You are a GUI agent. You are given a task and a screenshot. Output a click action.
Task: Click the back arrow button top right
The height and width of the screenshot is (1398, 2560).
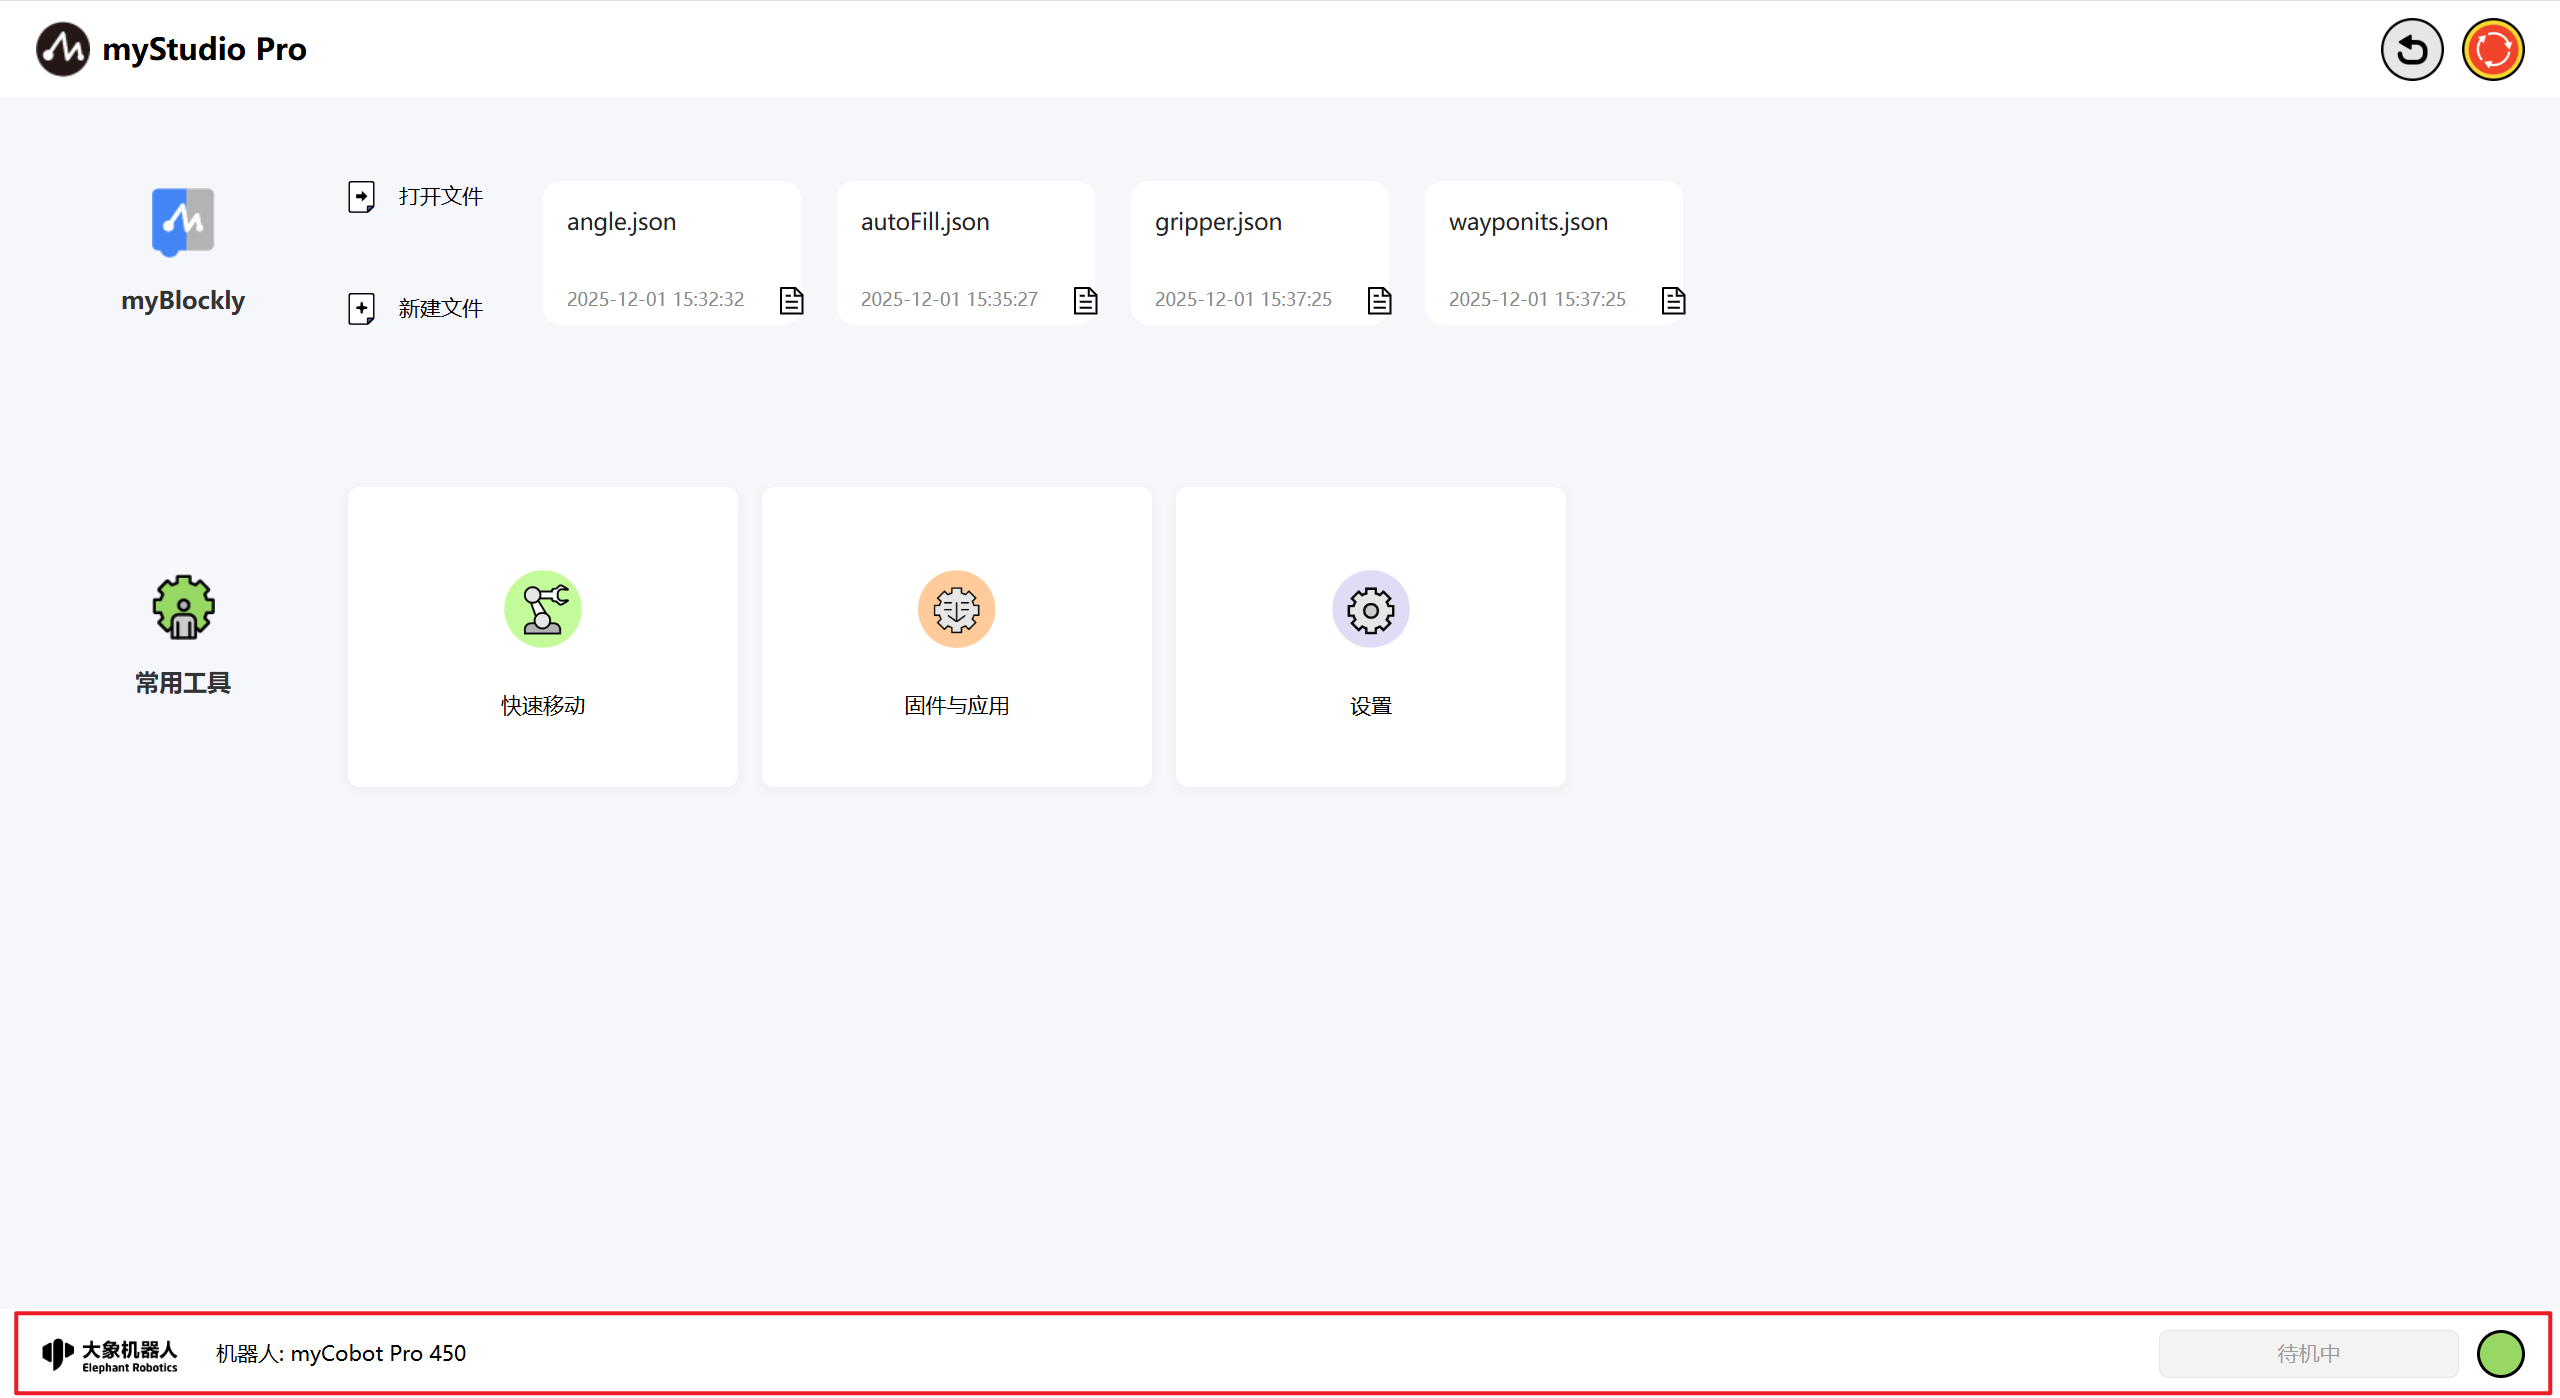click(x=2411, y=50)
